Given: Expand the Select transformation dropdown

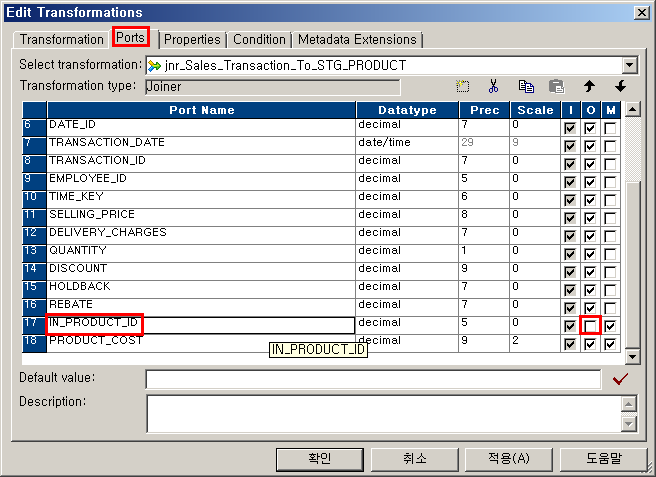Looking at the screenshot, I should [x=629, y=65].
